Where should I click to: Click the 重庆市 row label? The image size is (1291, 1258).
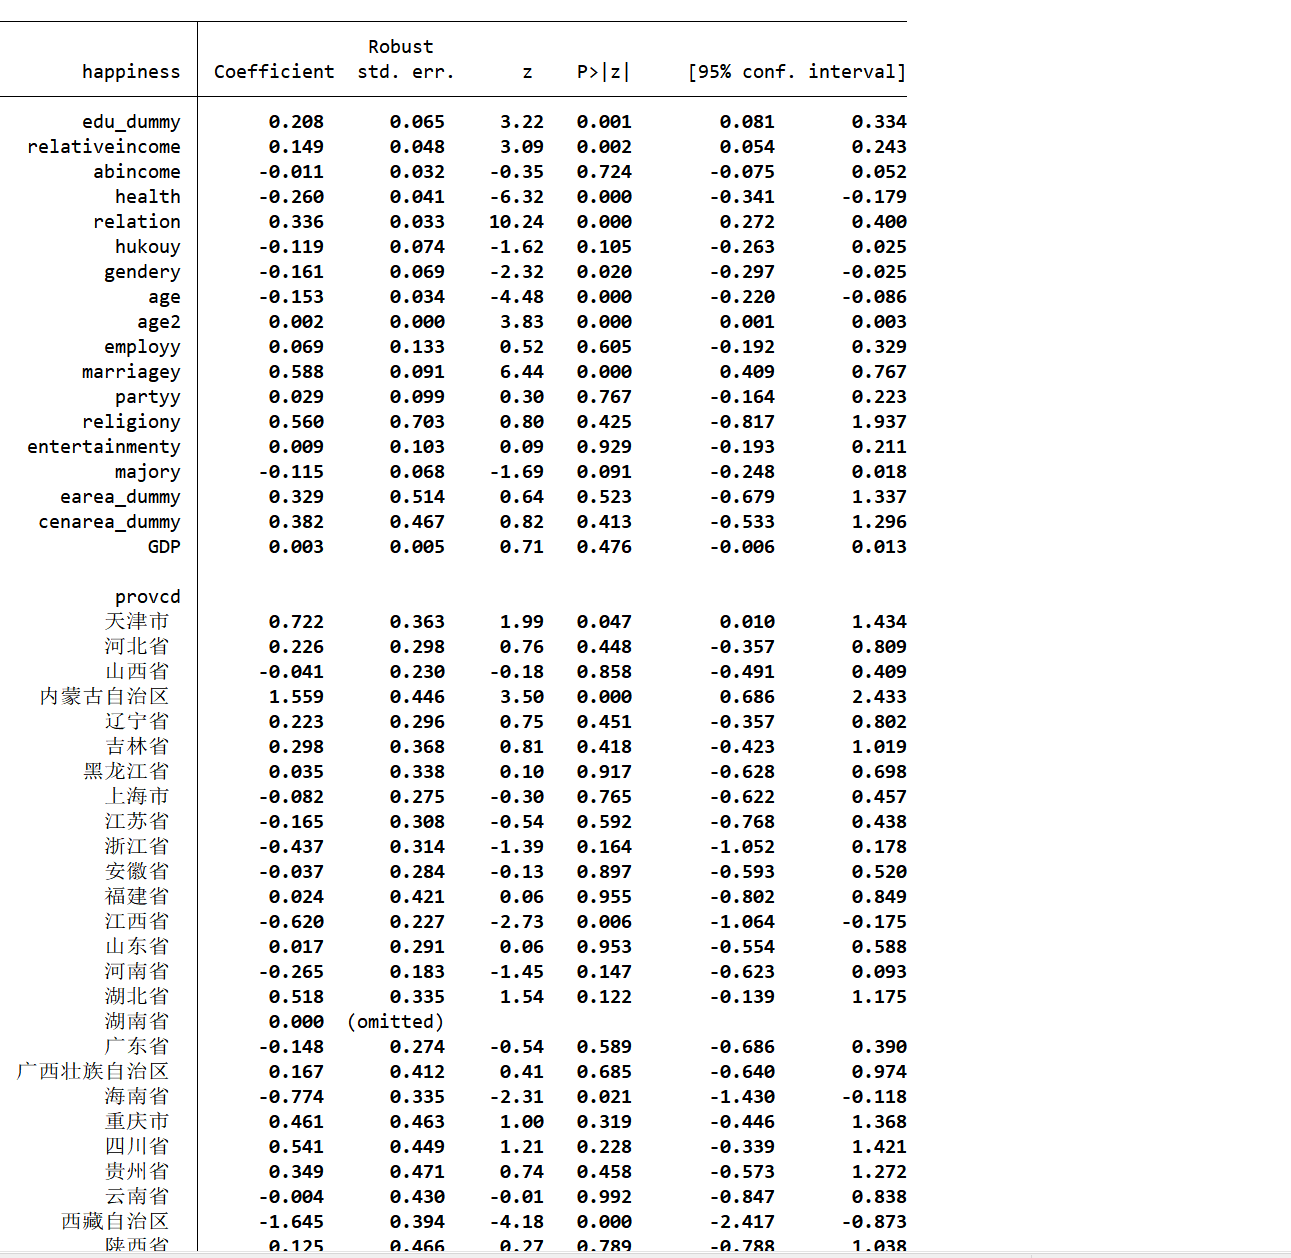tap(137, 1122)
